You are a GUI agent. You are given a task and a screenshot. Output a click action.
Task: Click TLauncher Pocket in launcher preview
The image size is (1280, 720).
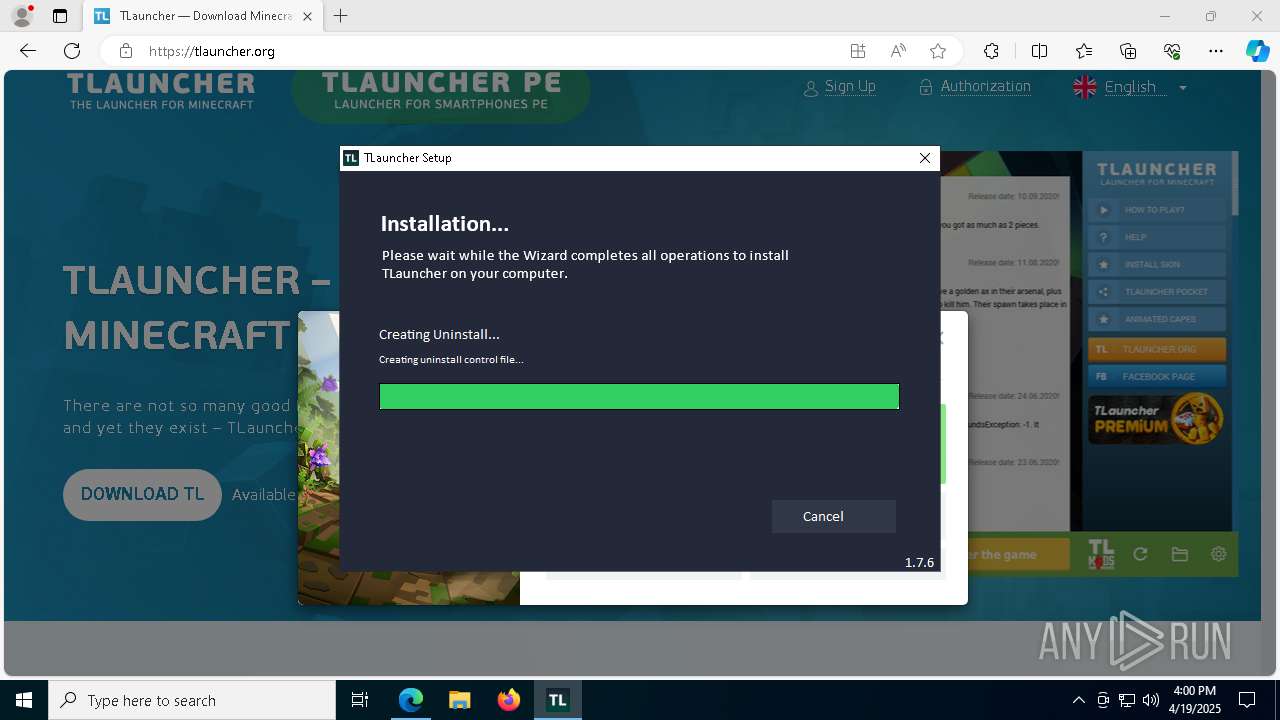pos(1157,292)
